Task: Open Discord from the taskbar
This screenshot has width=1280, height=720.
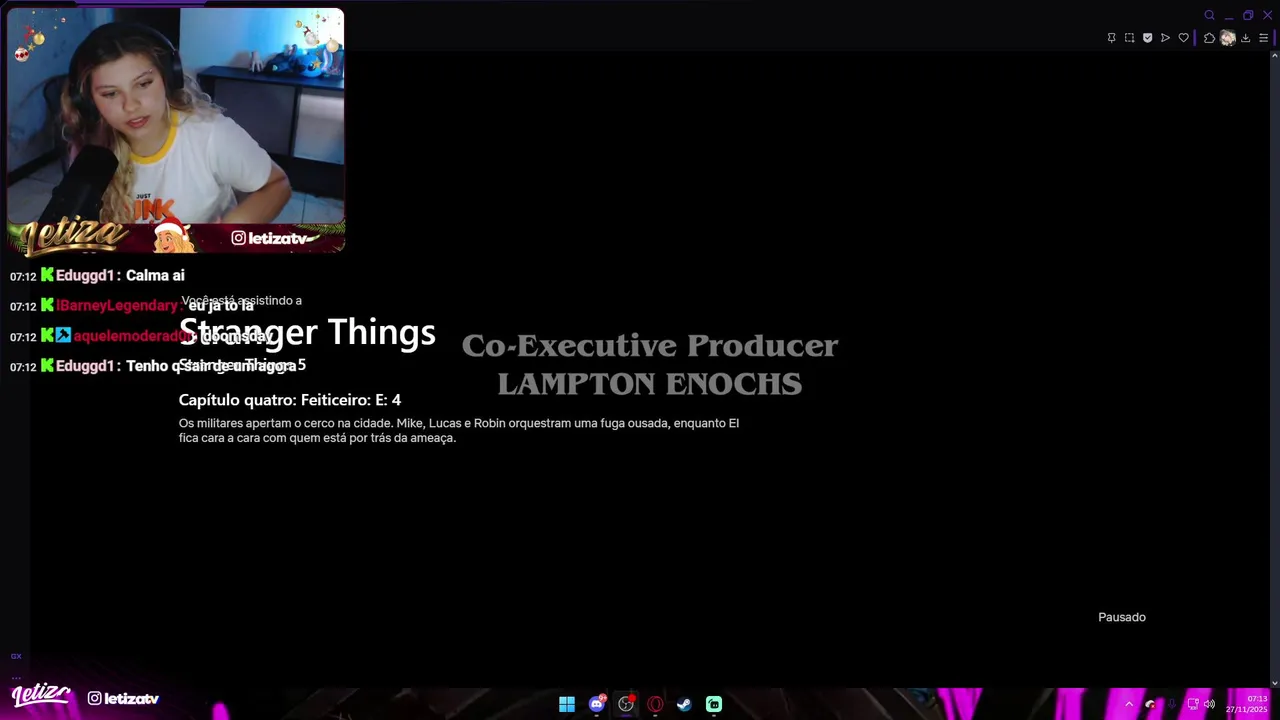Action: click(597, 704)
